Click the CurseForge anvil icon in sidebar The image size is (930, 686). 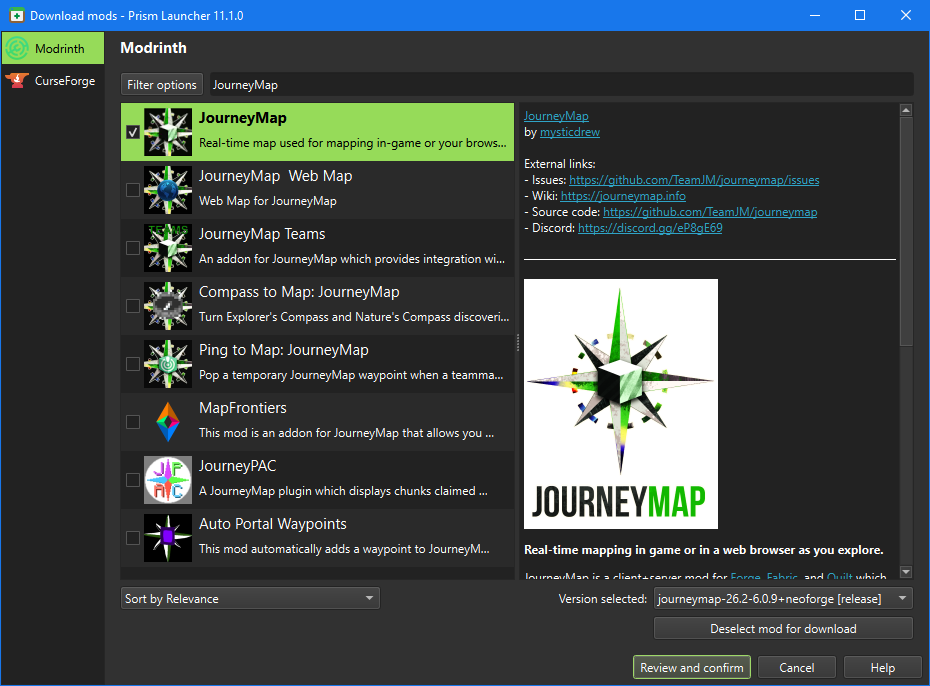coord(17,81)
